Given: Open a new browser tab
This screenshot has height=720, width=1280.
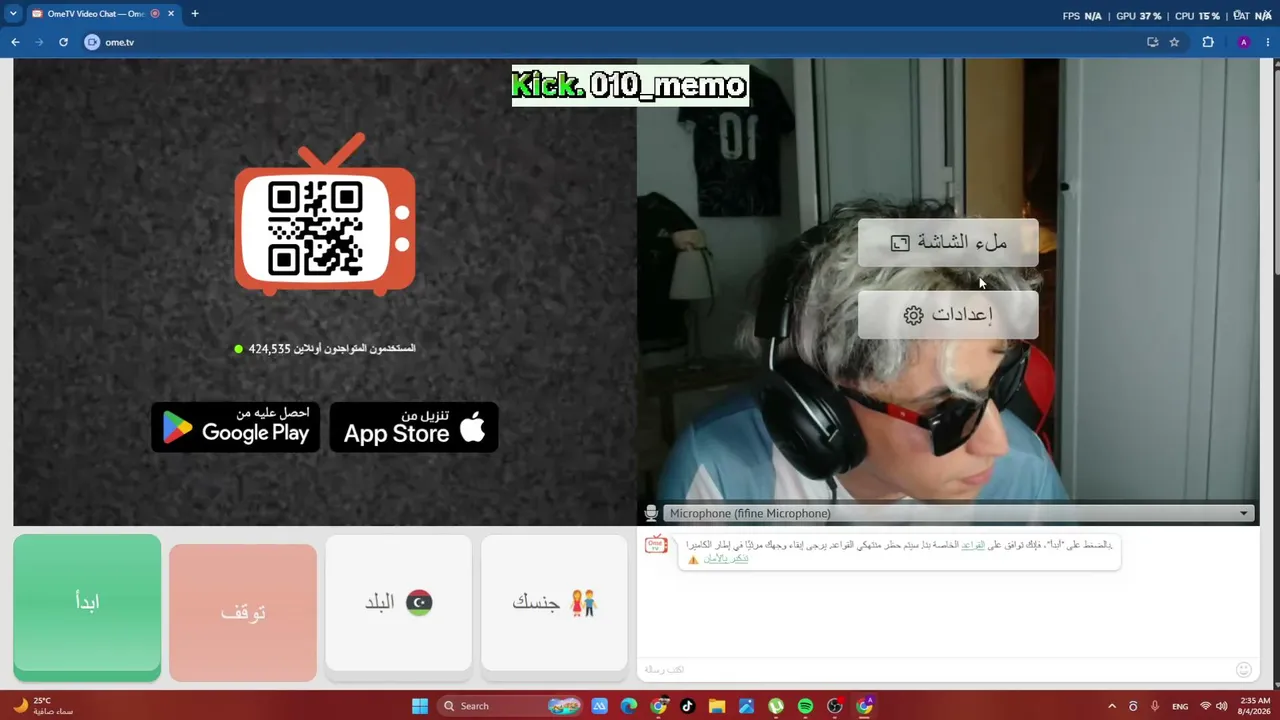Looking at the screenshot, I should point(195,14).
